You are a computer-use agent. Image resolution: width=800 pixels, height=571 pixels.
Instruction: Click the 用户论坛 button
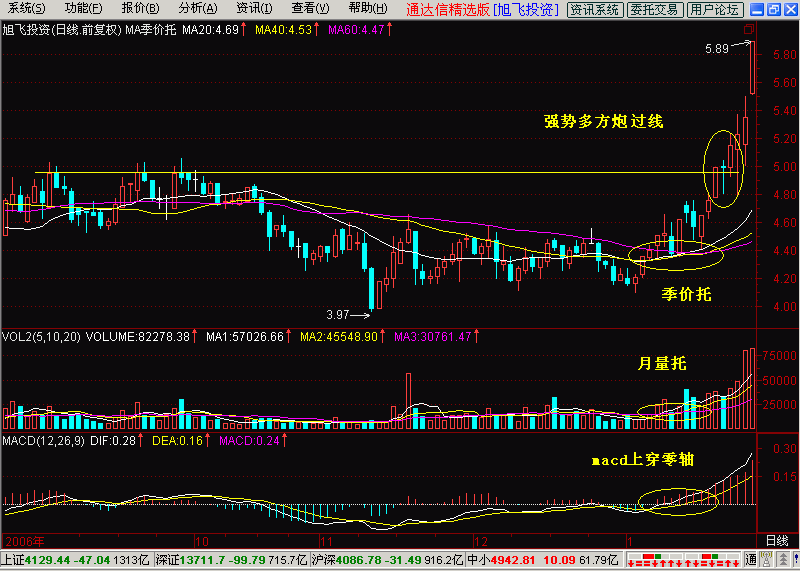pos(714,9)
